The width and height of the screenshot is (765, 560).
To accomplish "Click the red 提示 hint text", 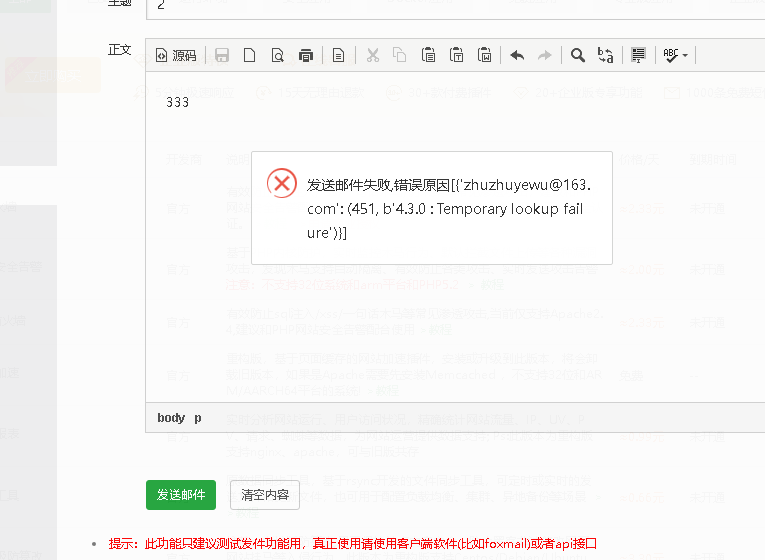I will (x=352, y=543).
